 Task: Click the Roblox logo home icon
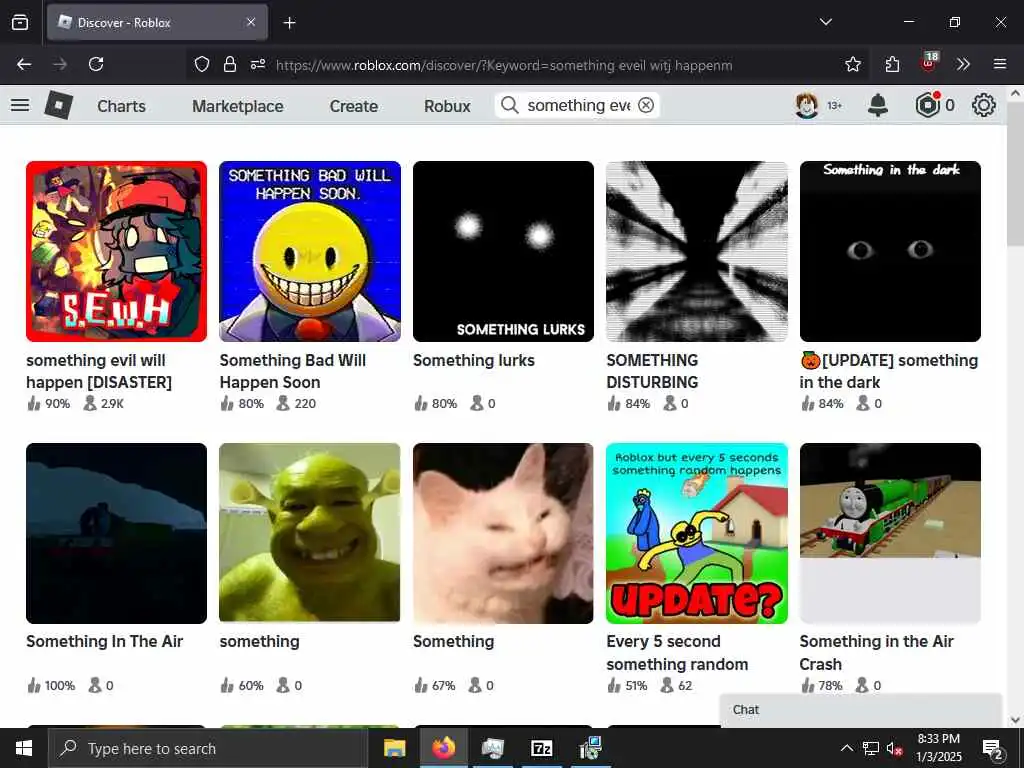pos(58,105)
